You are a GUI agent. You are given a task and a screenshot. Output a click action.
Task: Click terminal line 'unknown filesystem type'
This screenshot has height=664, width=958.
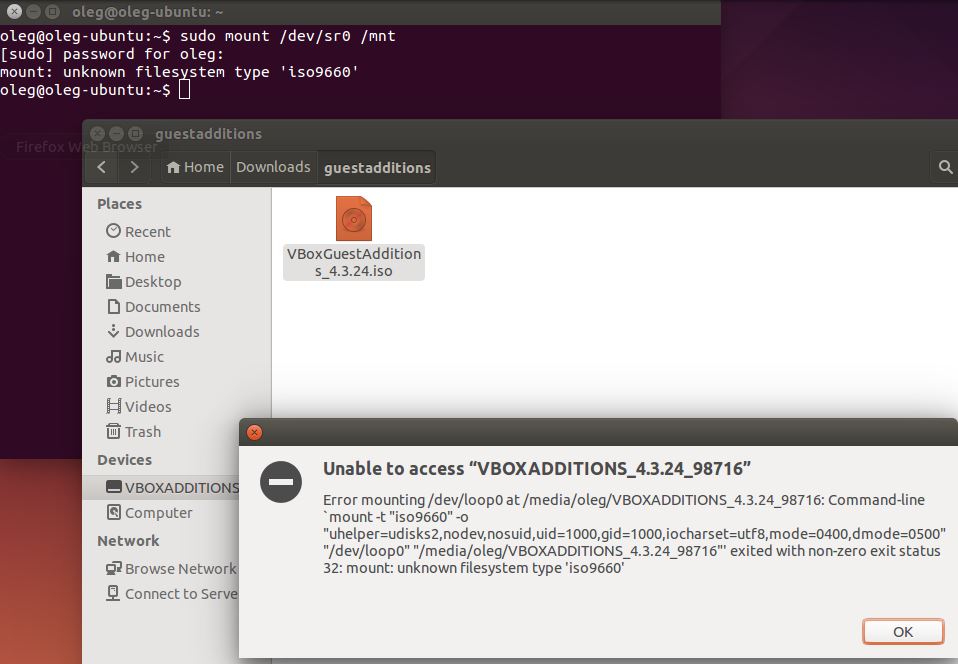pos(179,72)
